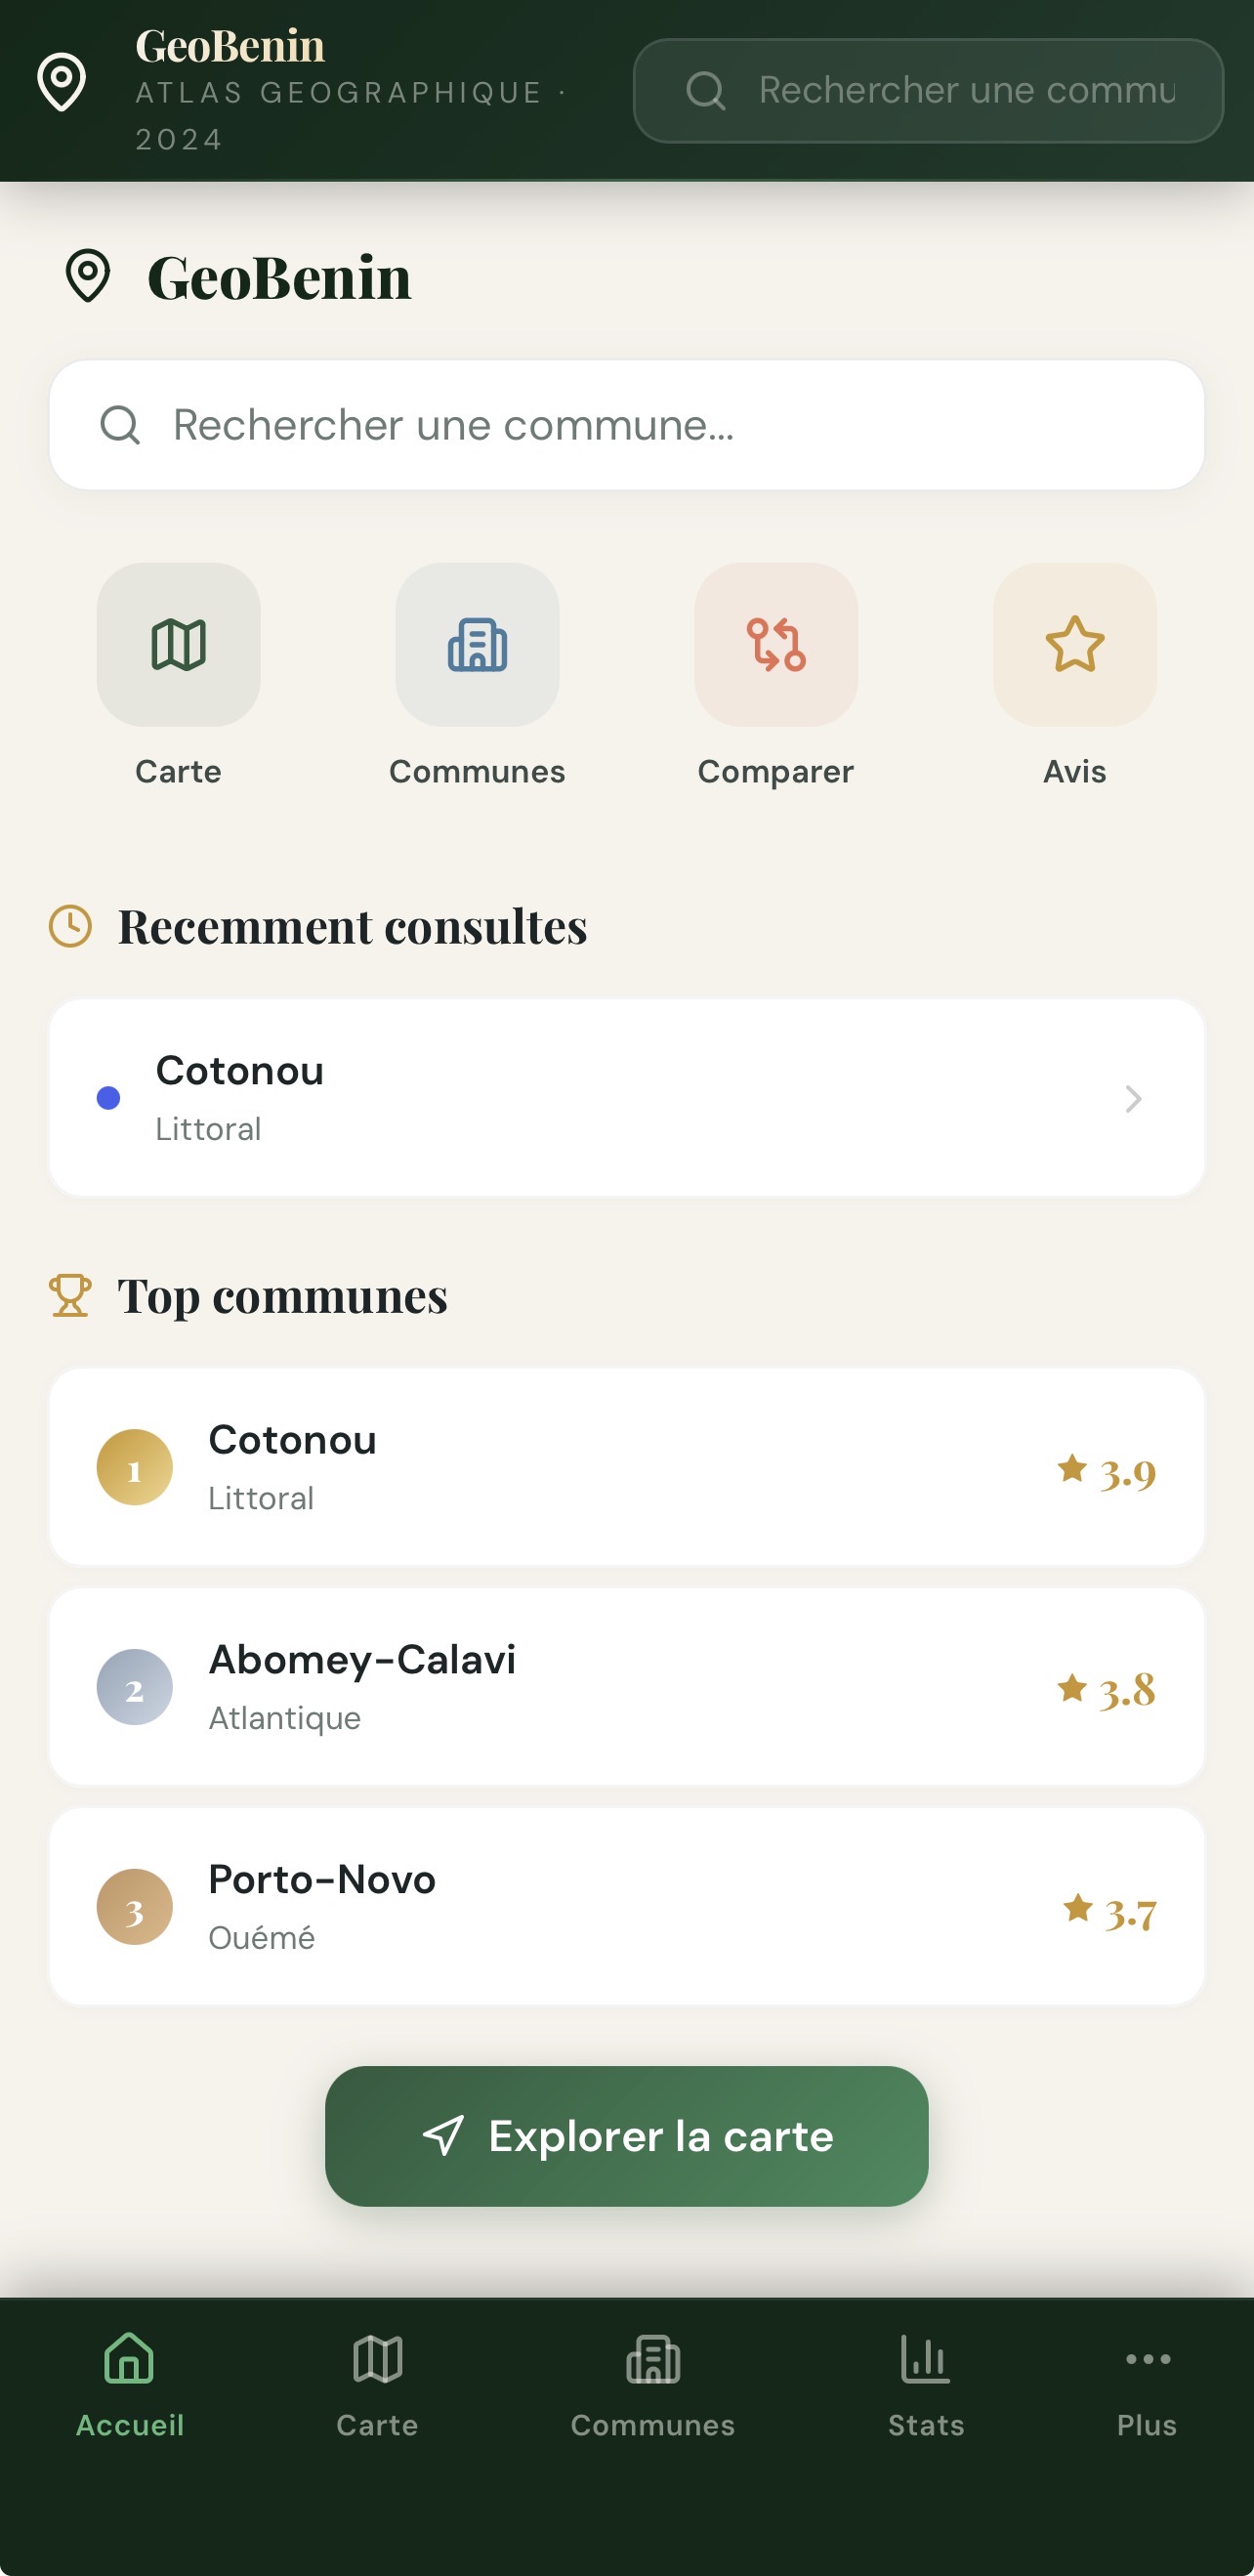Switch to the Accueil bottom tab
The width and height of the screenshot is (1254, 2576).
point(130,2385)
